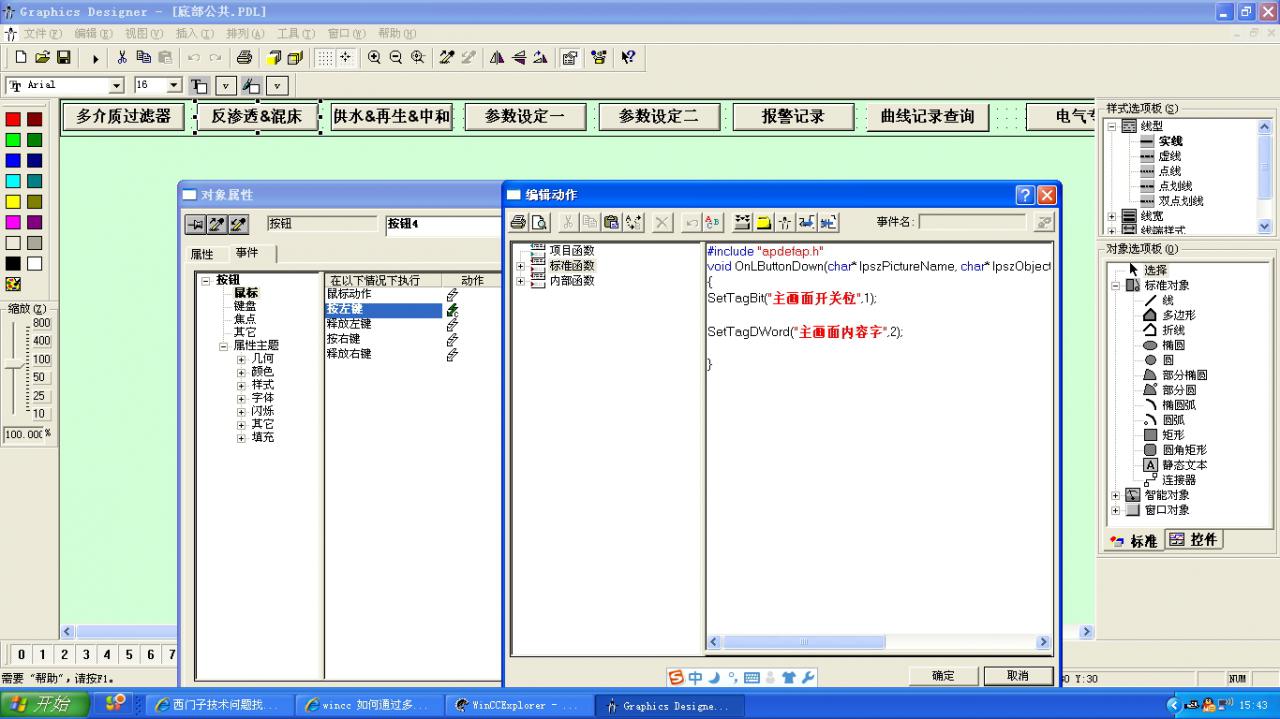The height and width of the screenshot is (719, 1280).
Task: Expand the 内部函数 tree node
Action: (x=520, y=281)
